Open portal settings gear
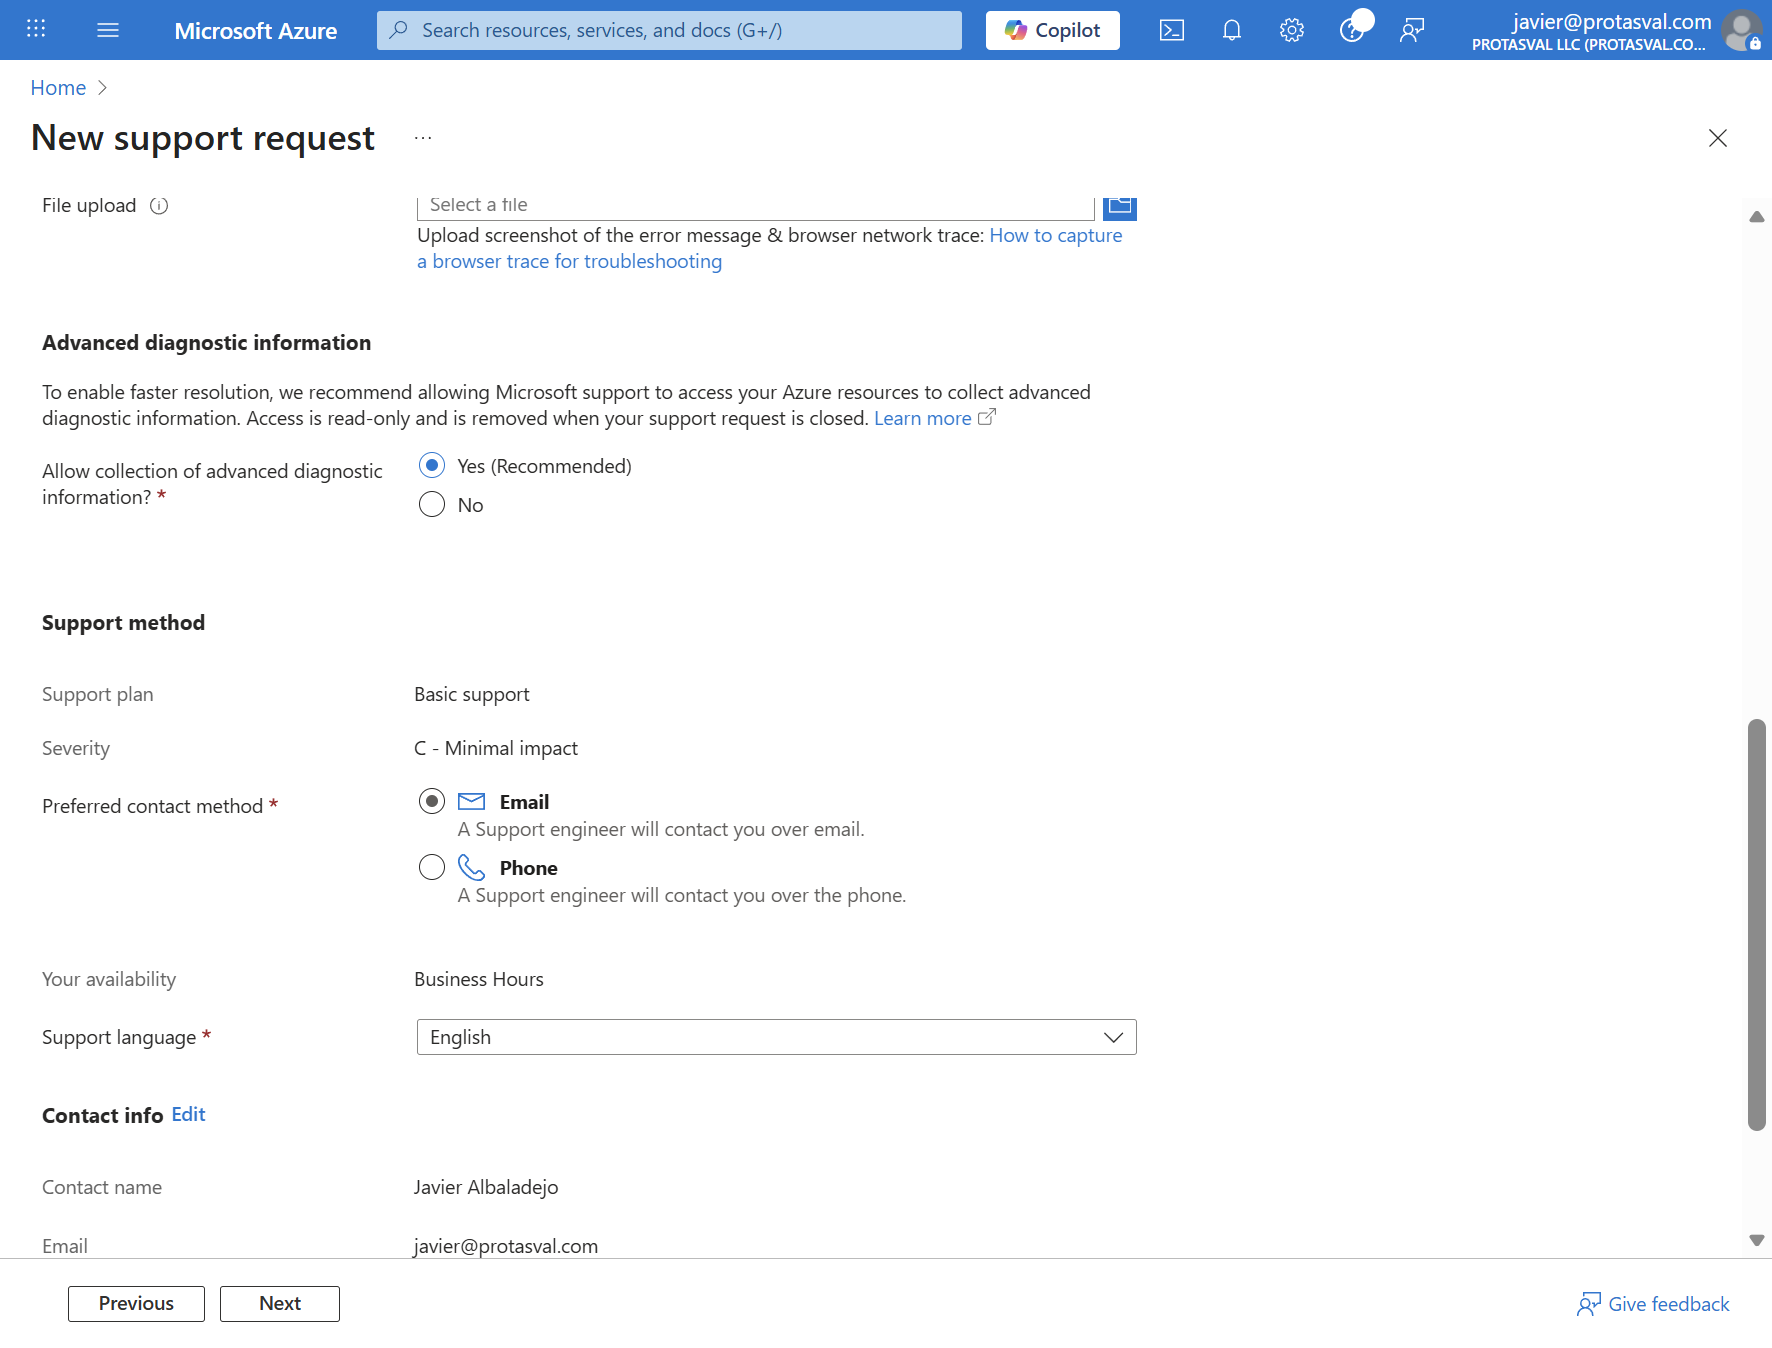The image size is (1772, 1348). [x=1292, y=30]
